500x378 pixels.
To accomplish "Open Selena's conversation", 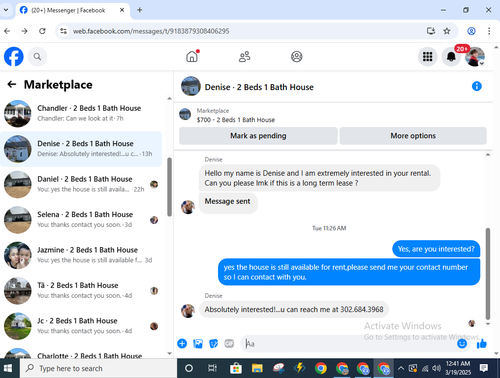I will coord(81,220).
